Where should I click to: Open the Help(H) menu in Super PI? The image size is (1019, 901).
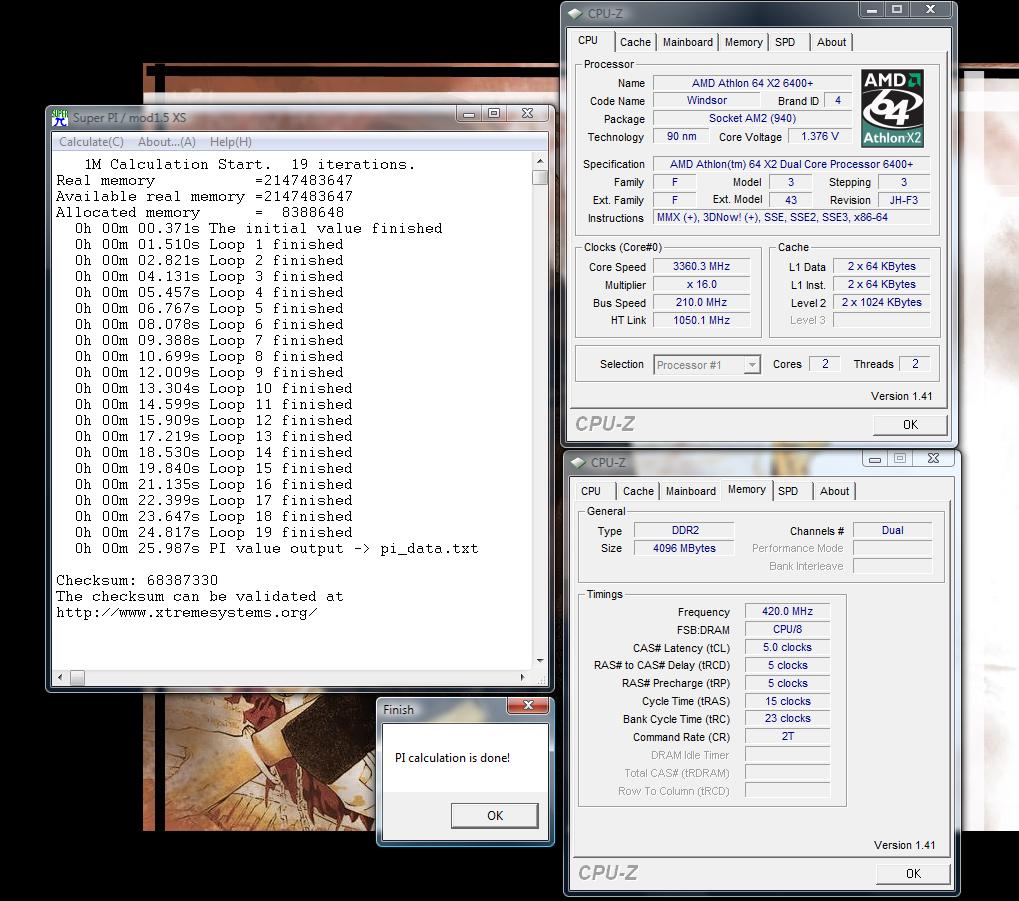click(x=230, y=142)
